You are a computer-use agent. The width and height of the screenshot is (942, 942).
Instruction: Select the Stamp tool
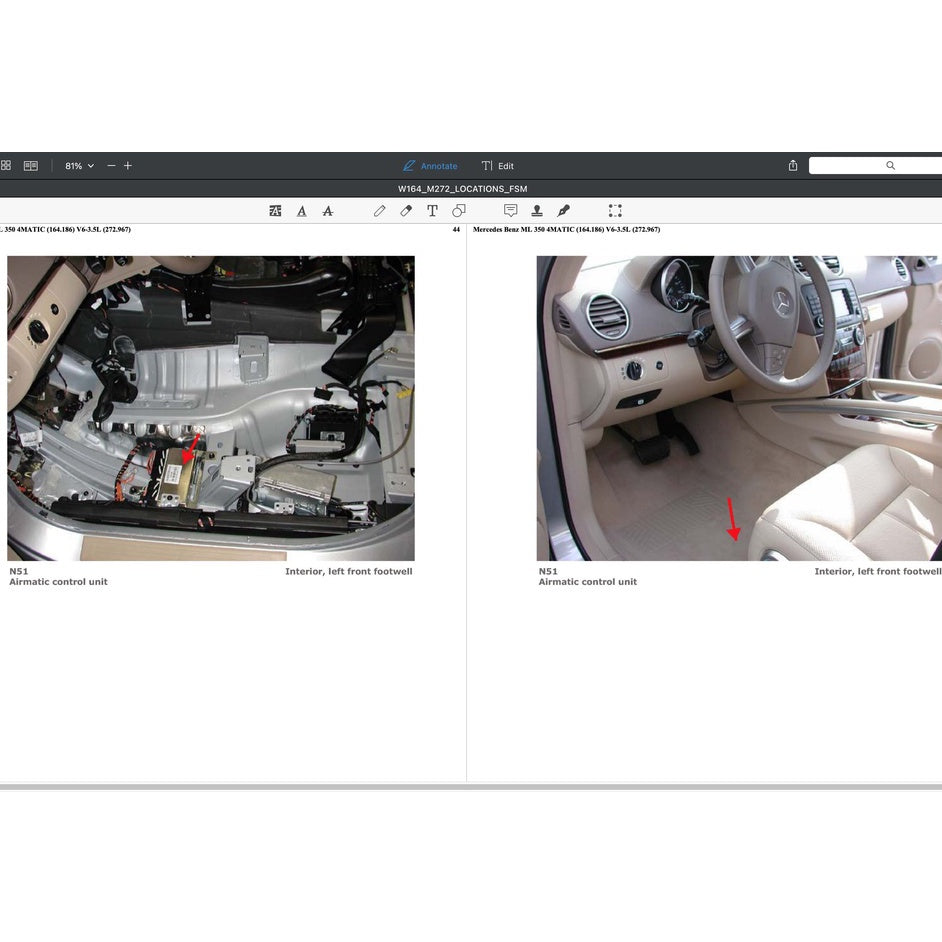pos(537,210)
